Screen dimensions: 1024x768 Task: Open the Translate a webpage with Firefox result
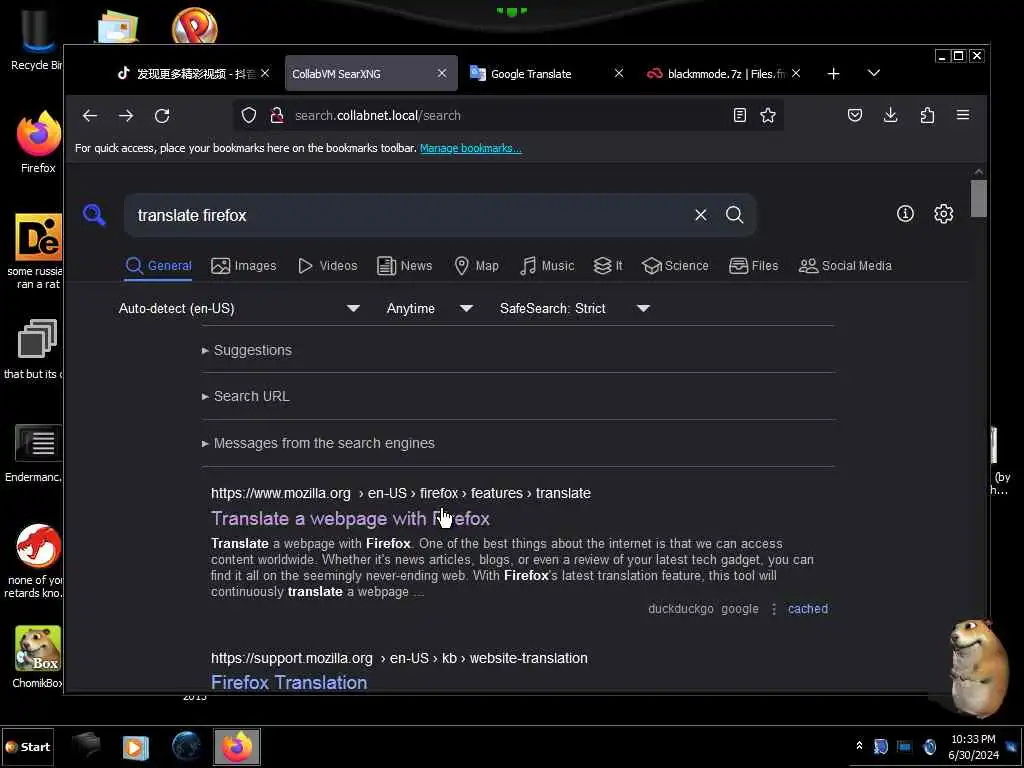tap(350, 519)
